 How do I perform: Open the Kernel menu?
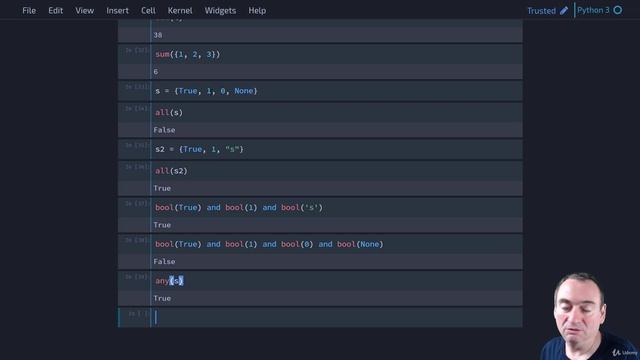tap(180, 11)
